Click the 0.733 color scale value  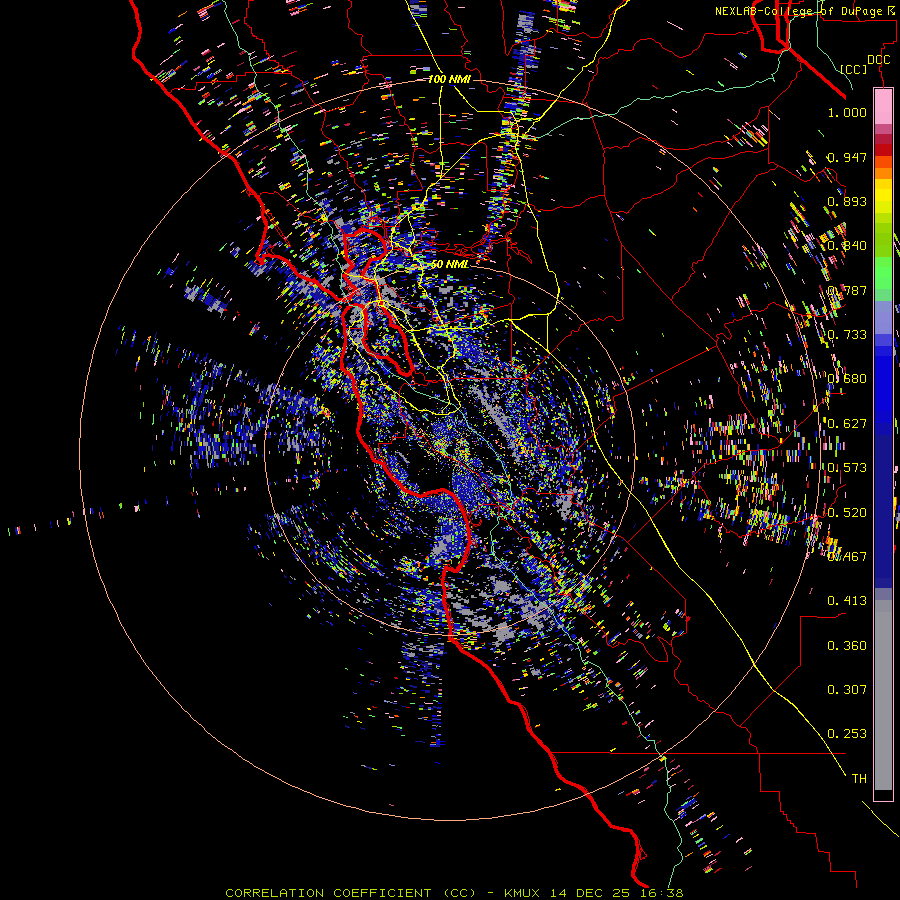pyautogui.click(x=847, y=335)
